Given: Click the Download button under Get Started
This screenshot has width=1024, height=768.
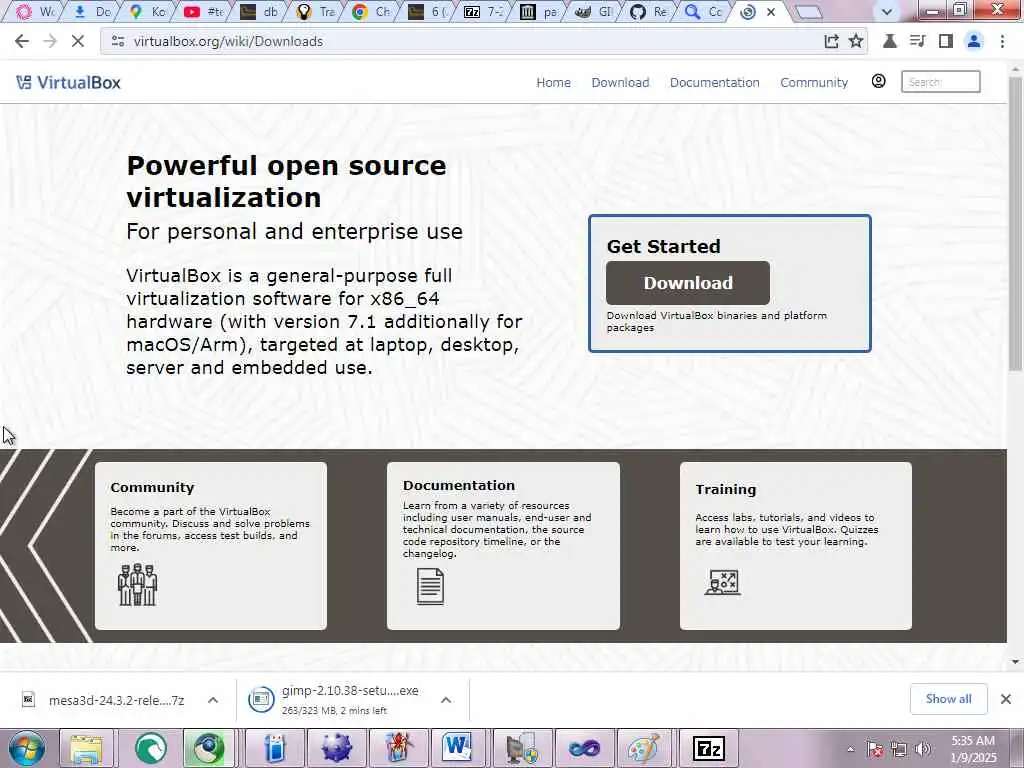Looking at the screenshot, I should pyautogui.click(x=688, y=283).
